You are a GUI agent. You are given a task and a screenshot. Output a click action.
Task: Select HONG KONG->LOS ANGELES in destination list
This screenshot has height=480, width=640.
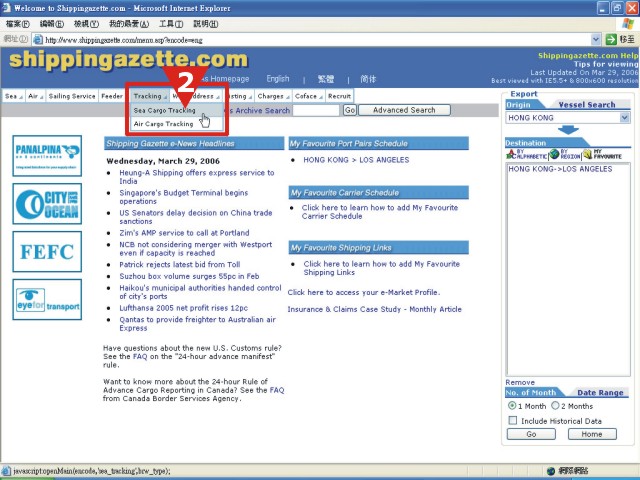tap(560, 169)
